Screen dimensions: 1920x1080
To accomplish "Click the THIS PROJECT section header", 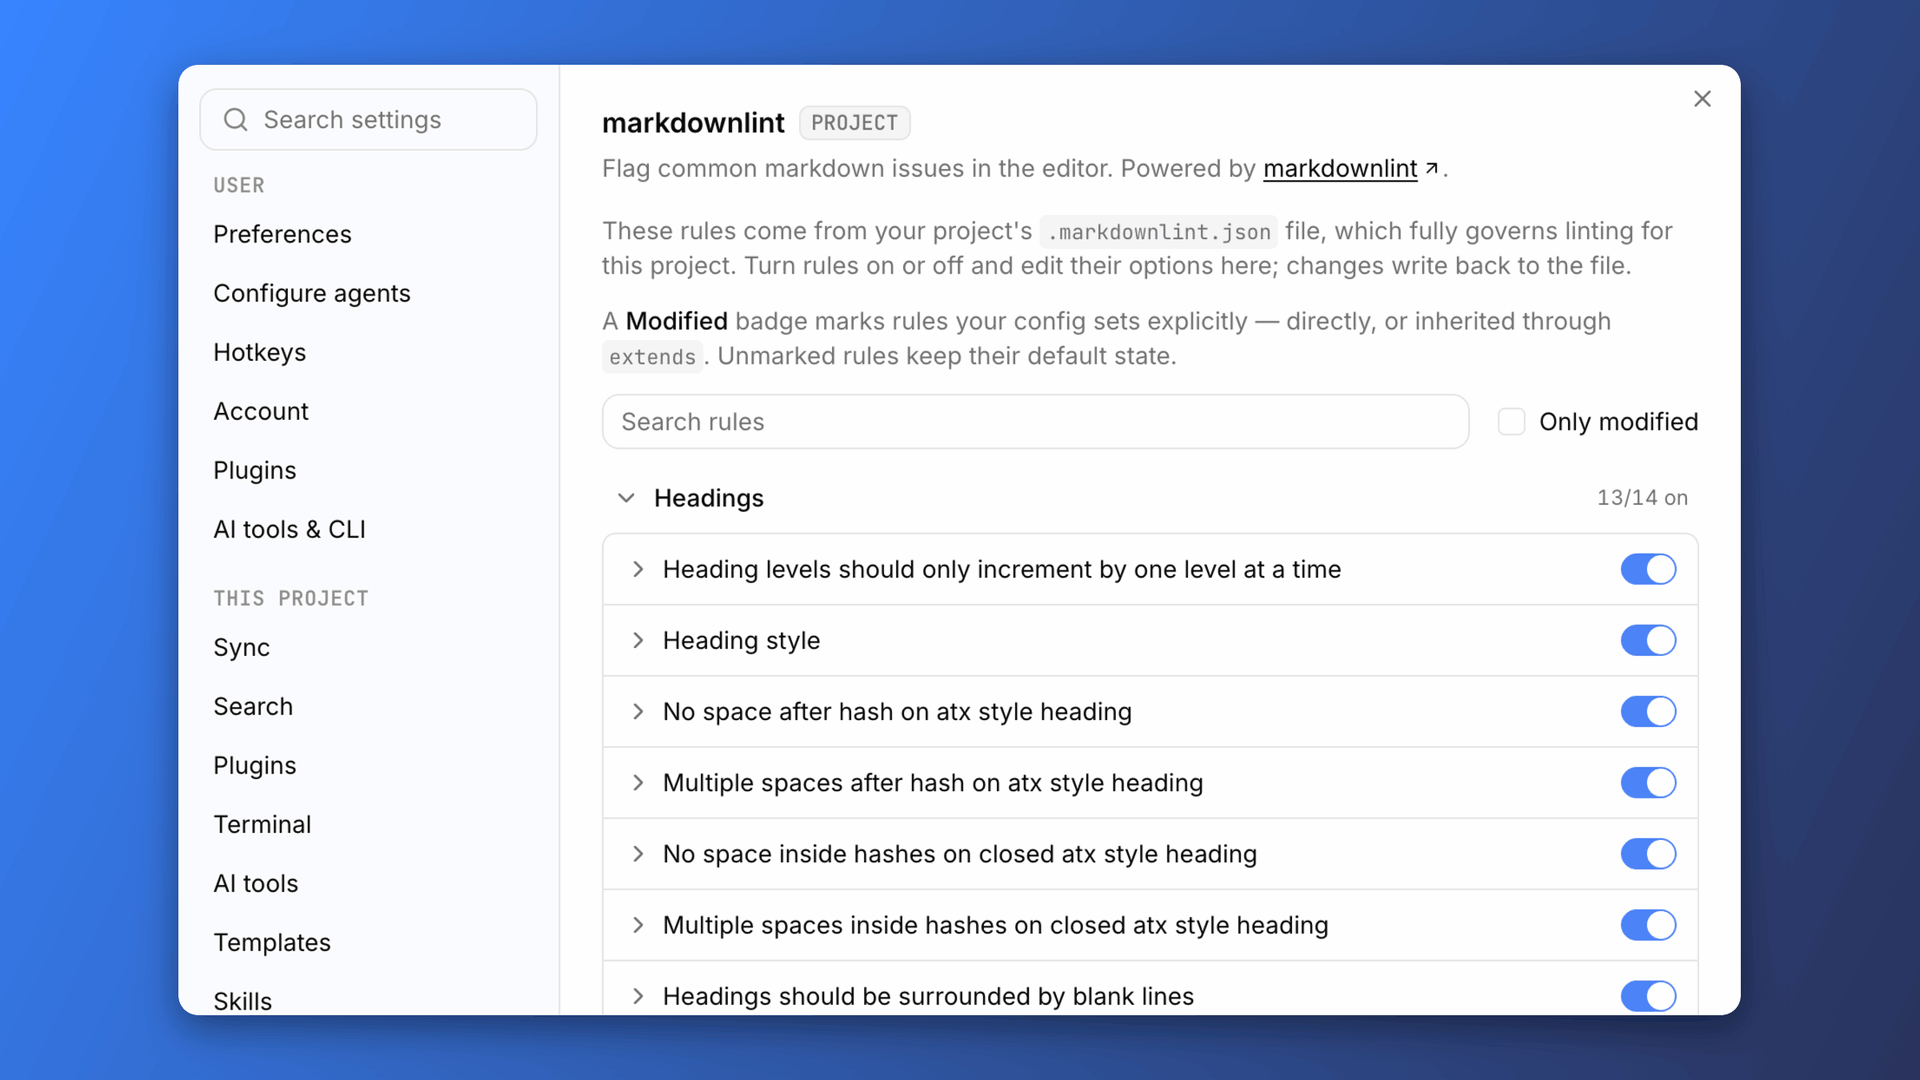I will click(x=291, y=598).
